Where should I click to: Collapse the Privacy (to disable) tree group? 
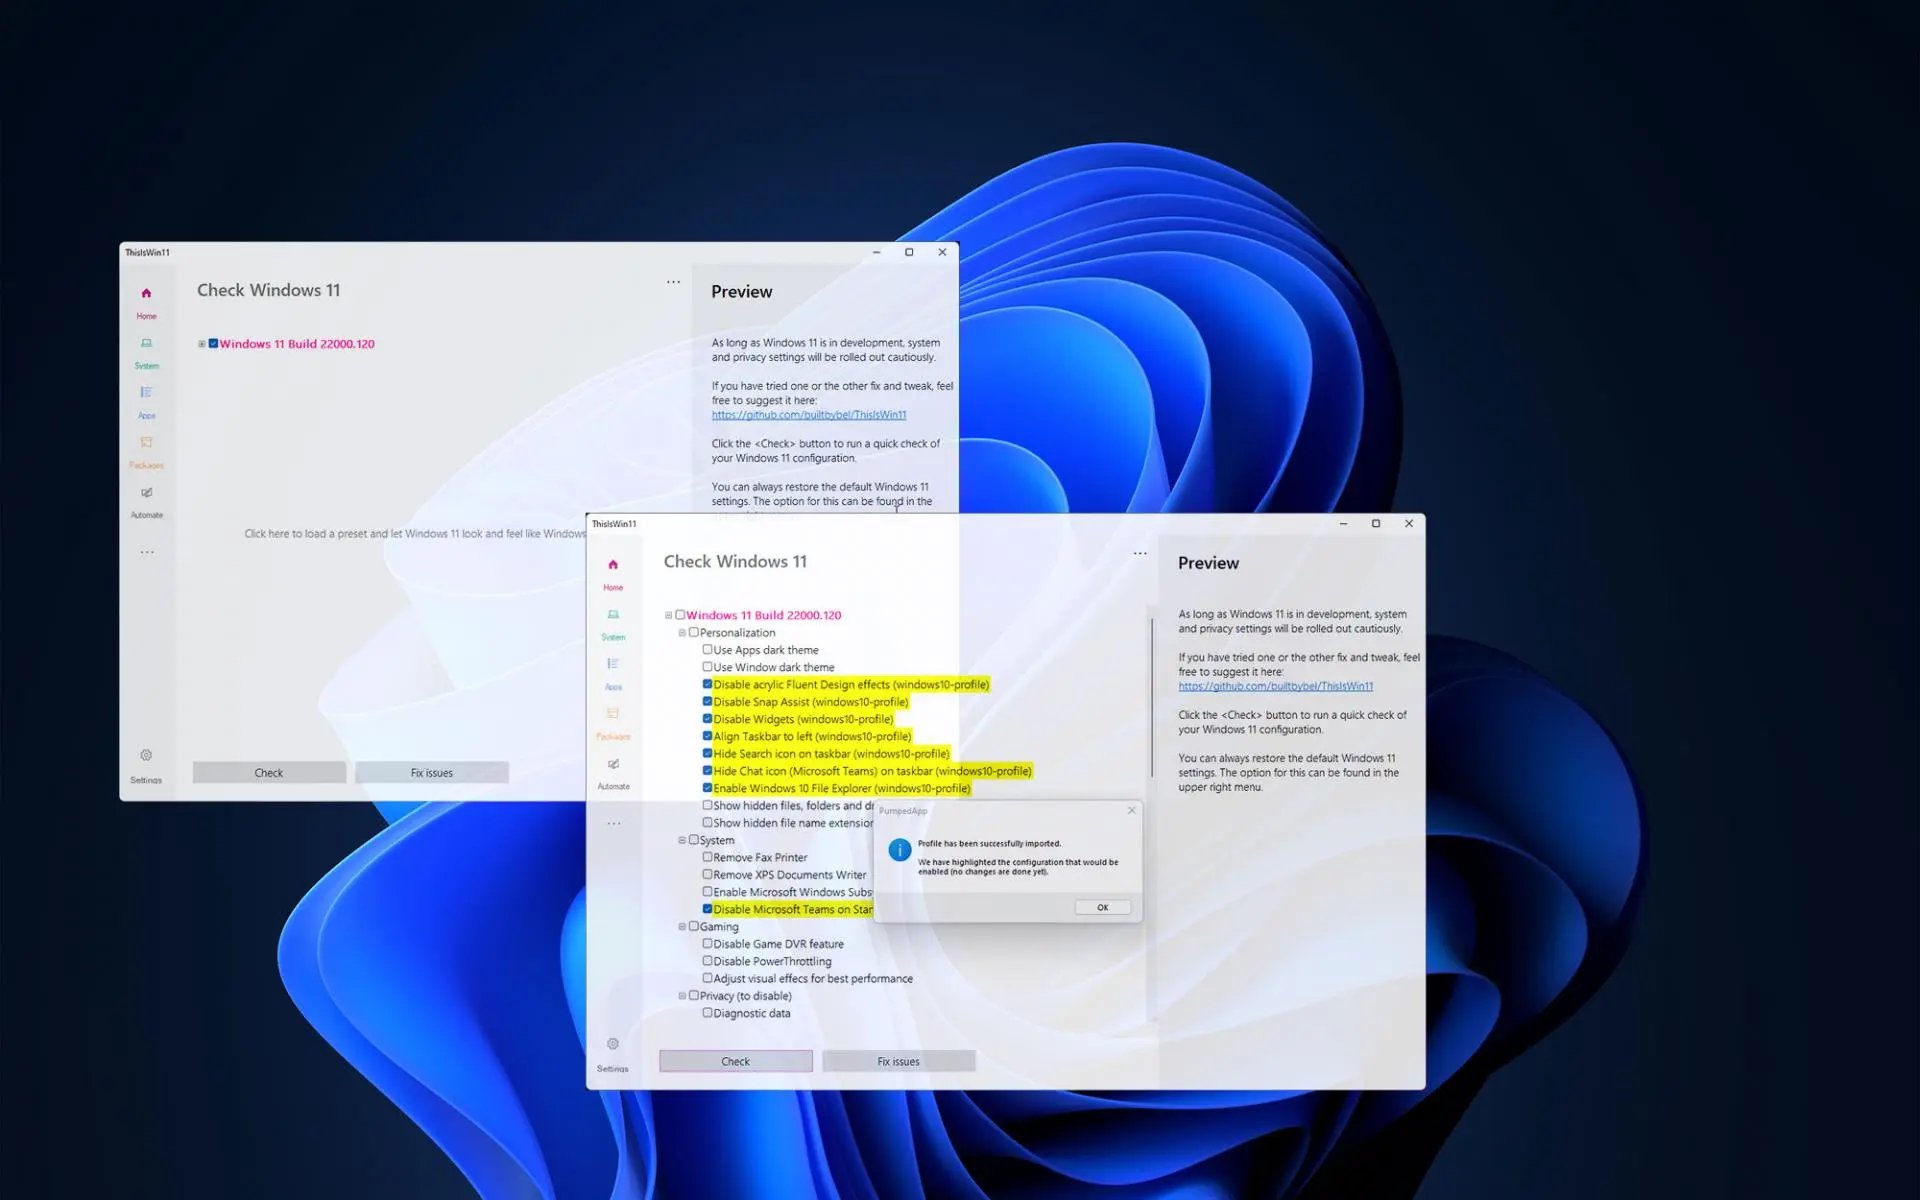coord(682,996)
